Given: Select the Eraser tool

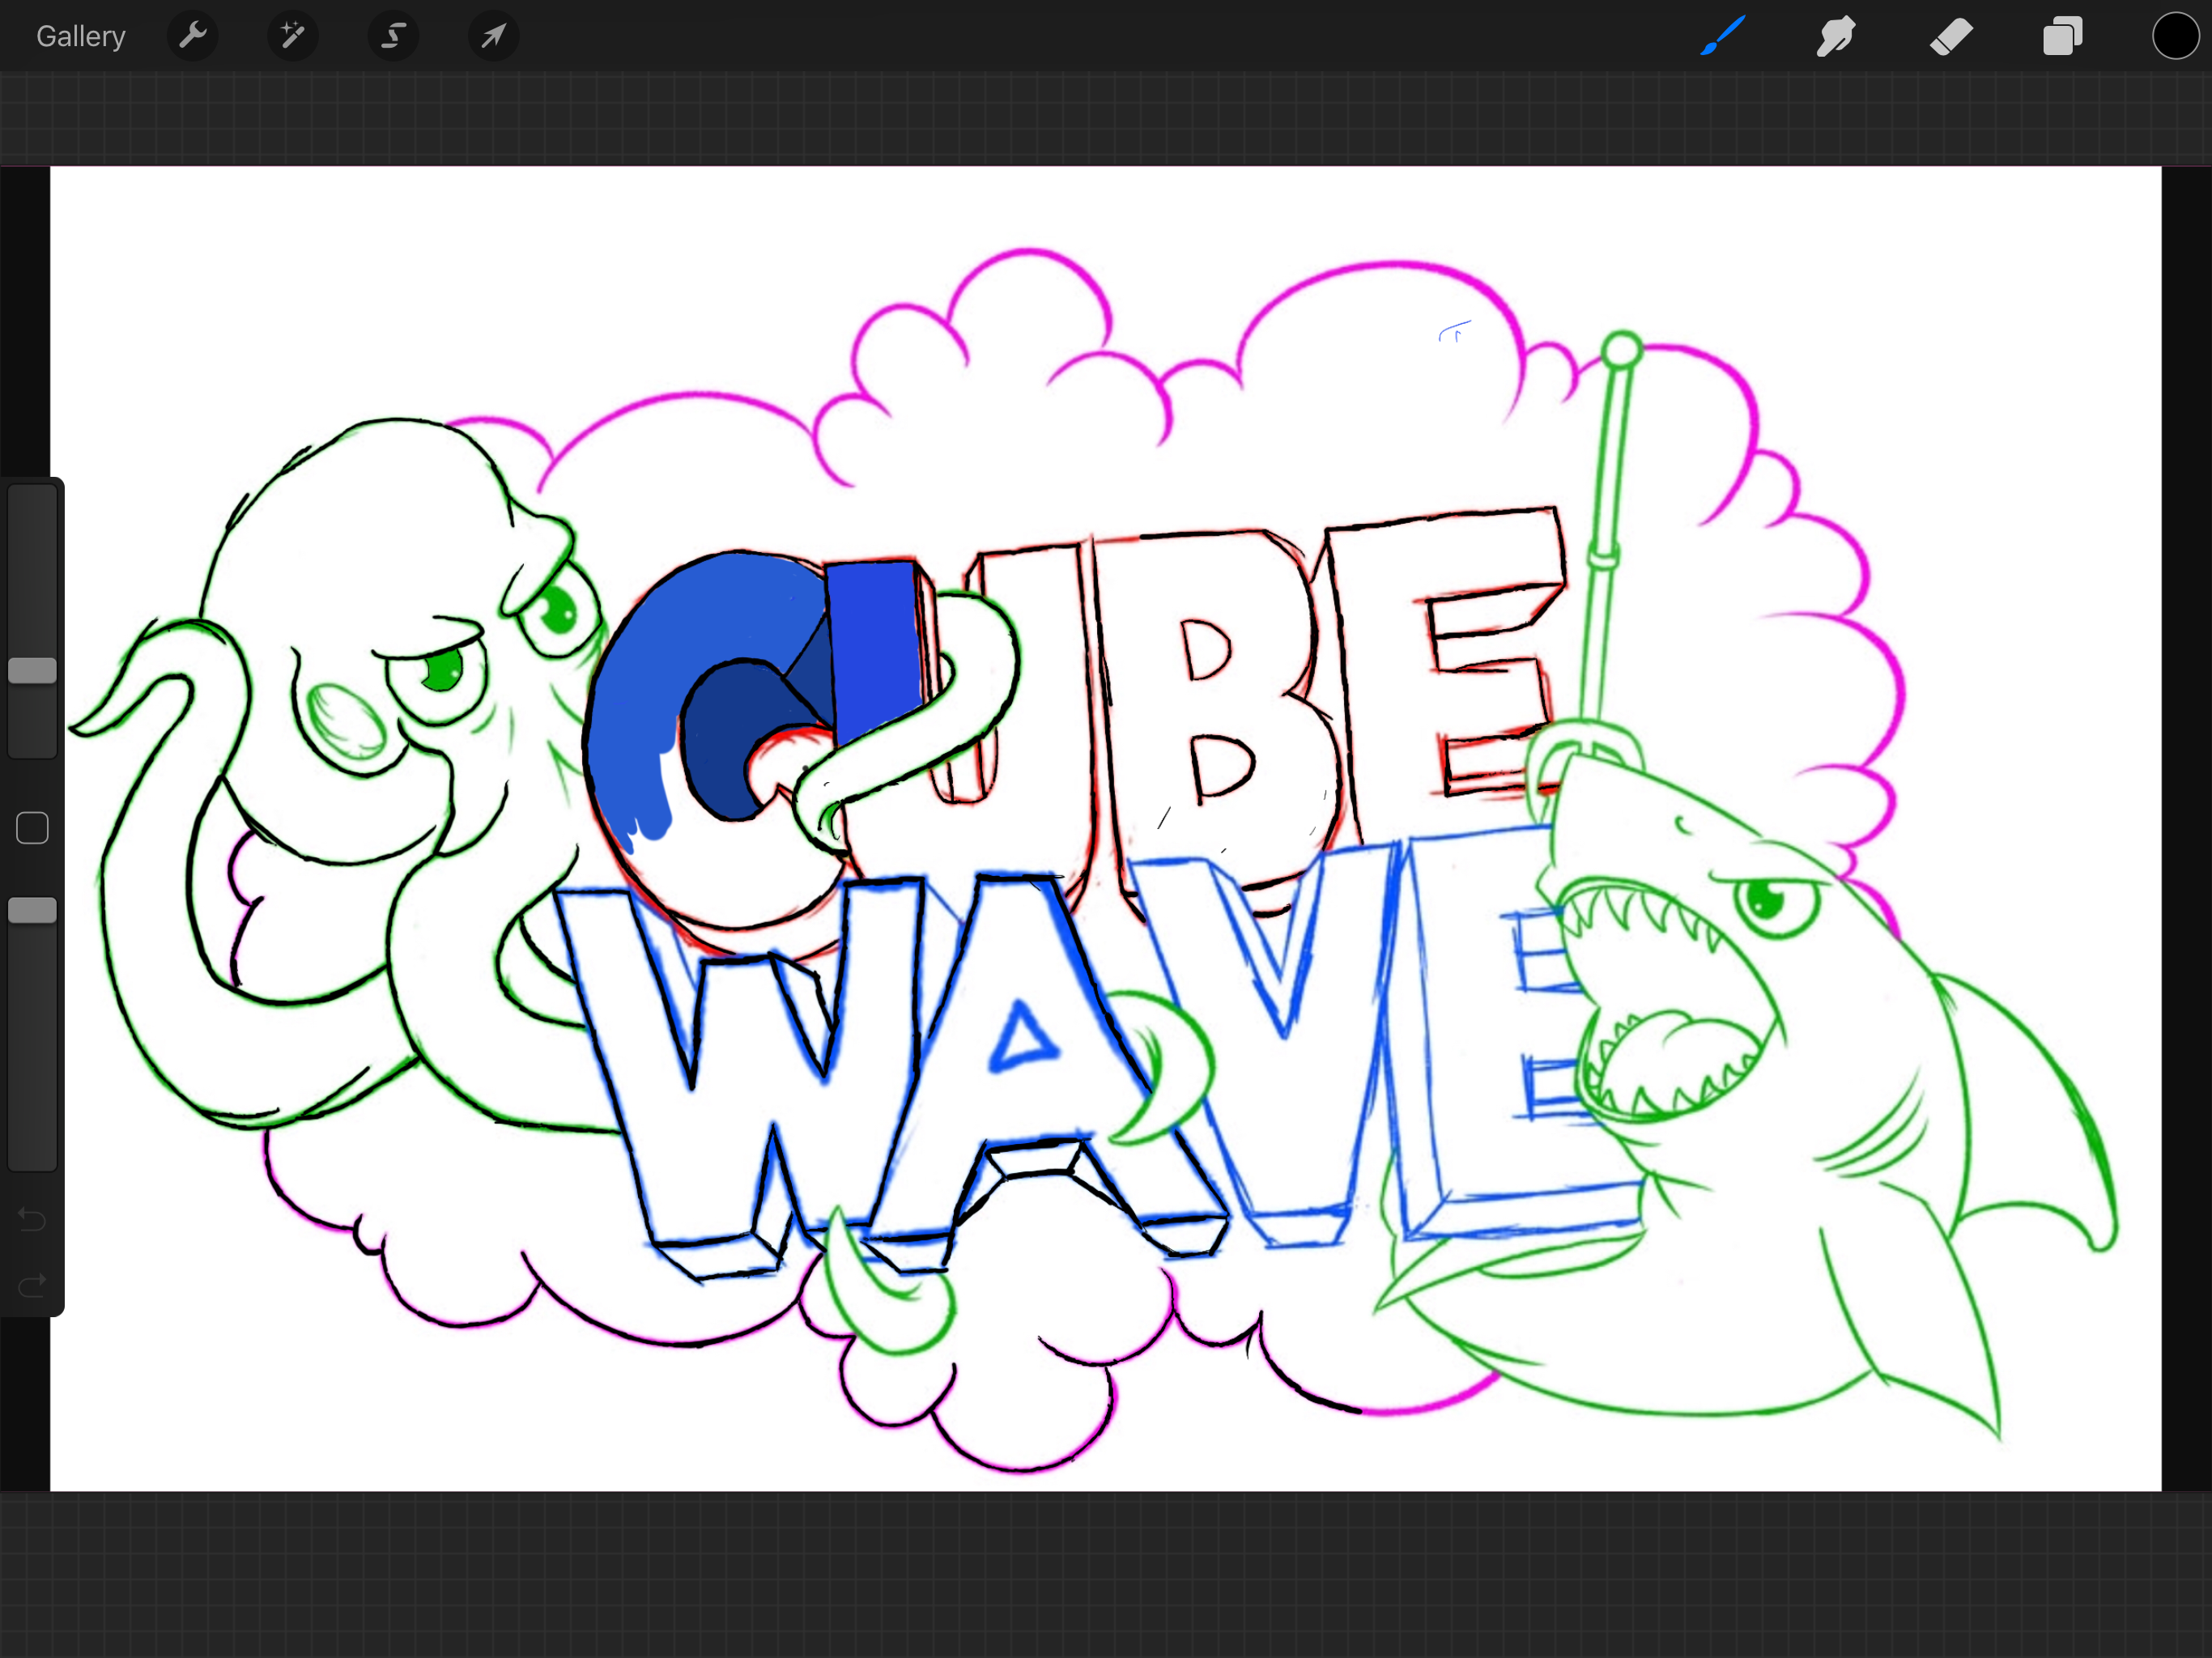Looking at the screenshot, I should pos(1950,37).
